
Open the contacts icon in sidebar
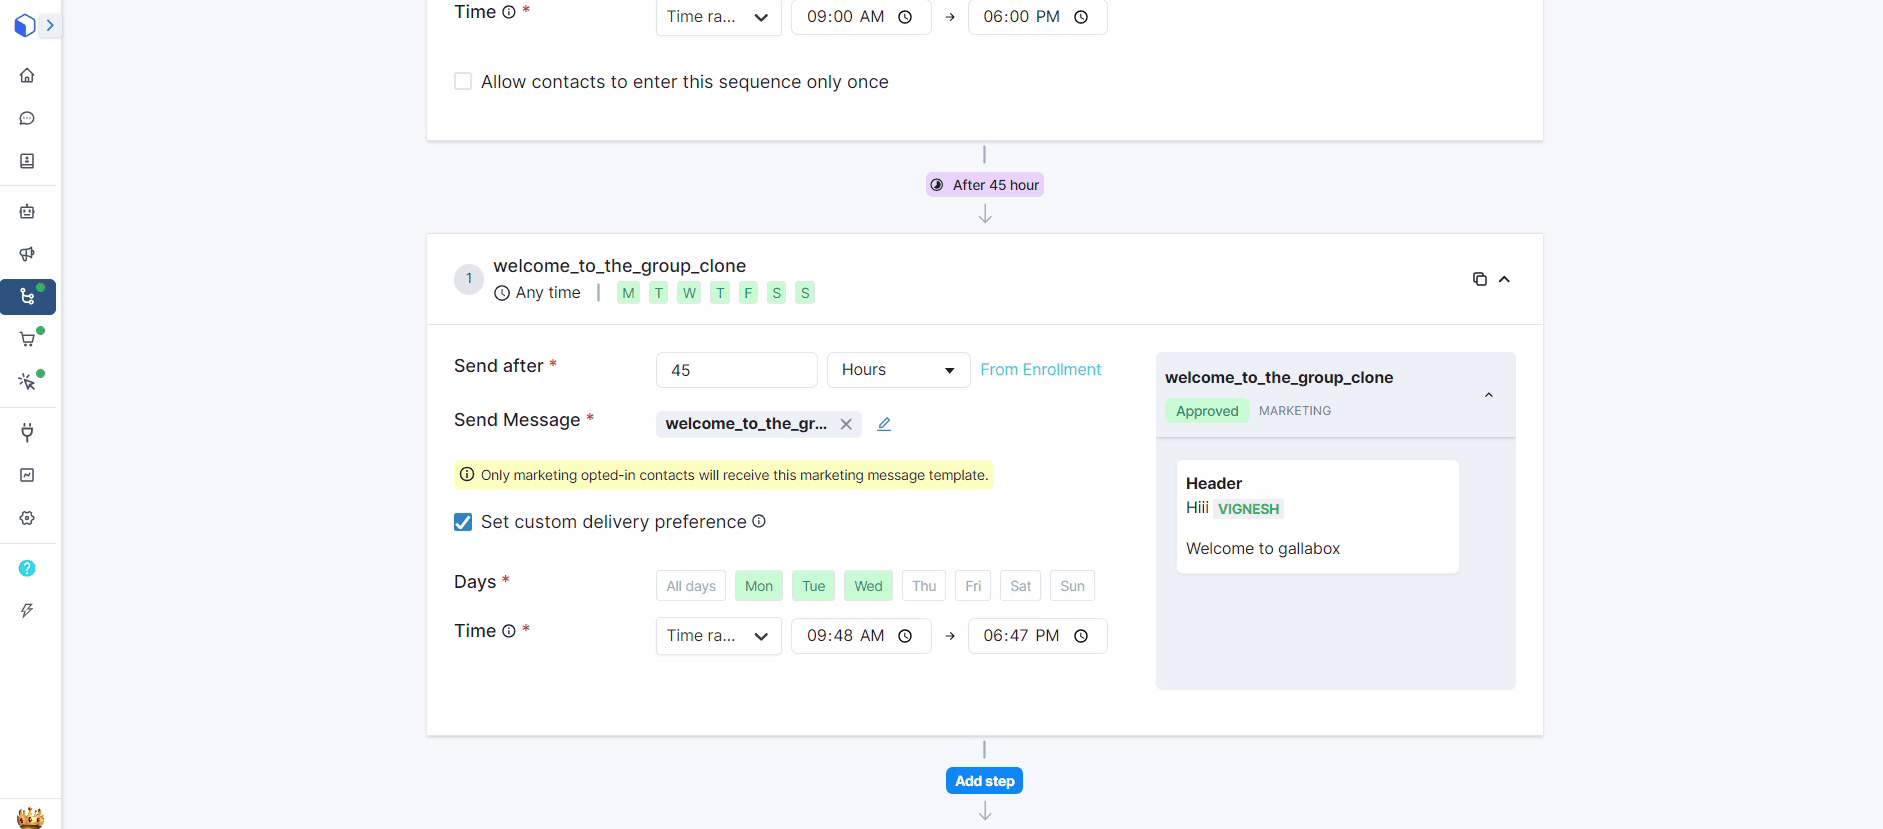pyautogui.click(x=27, y=161)
